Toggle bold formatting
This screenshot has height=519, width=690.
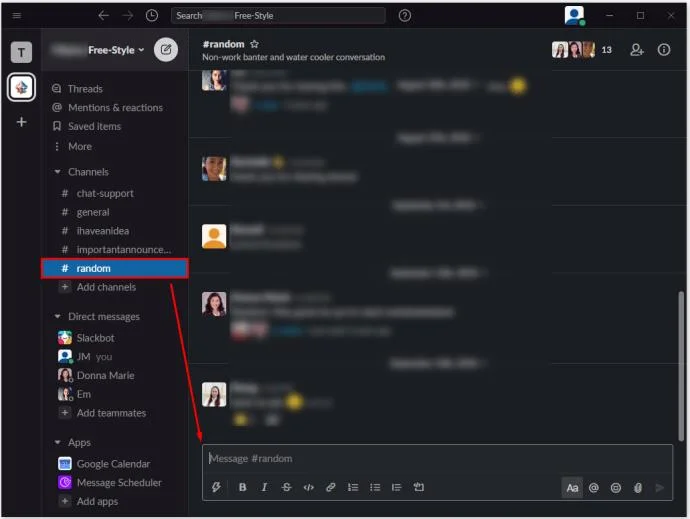242,487
